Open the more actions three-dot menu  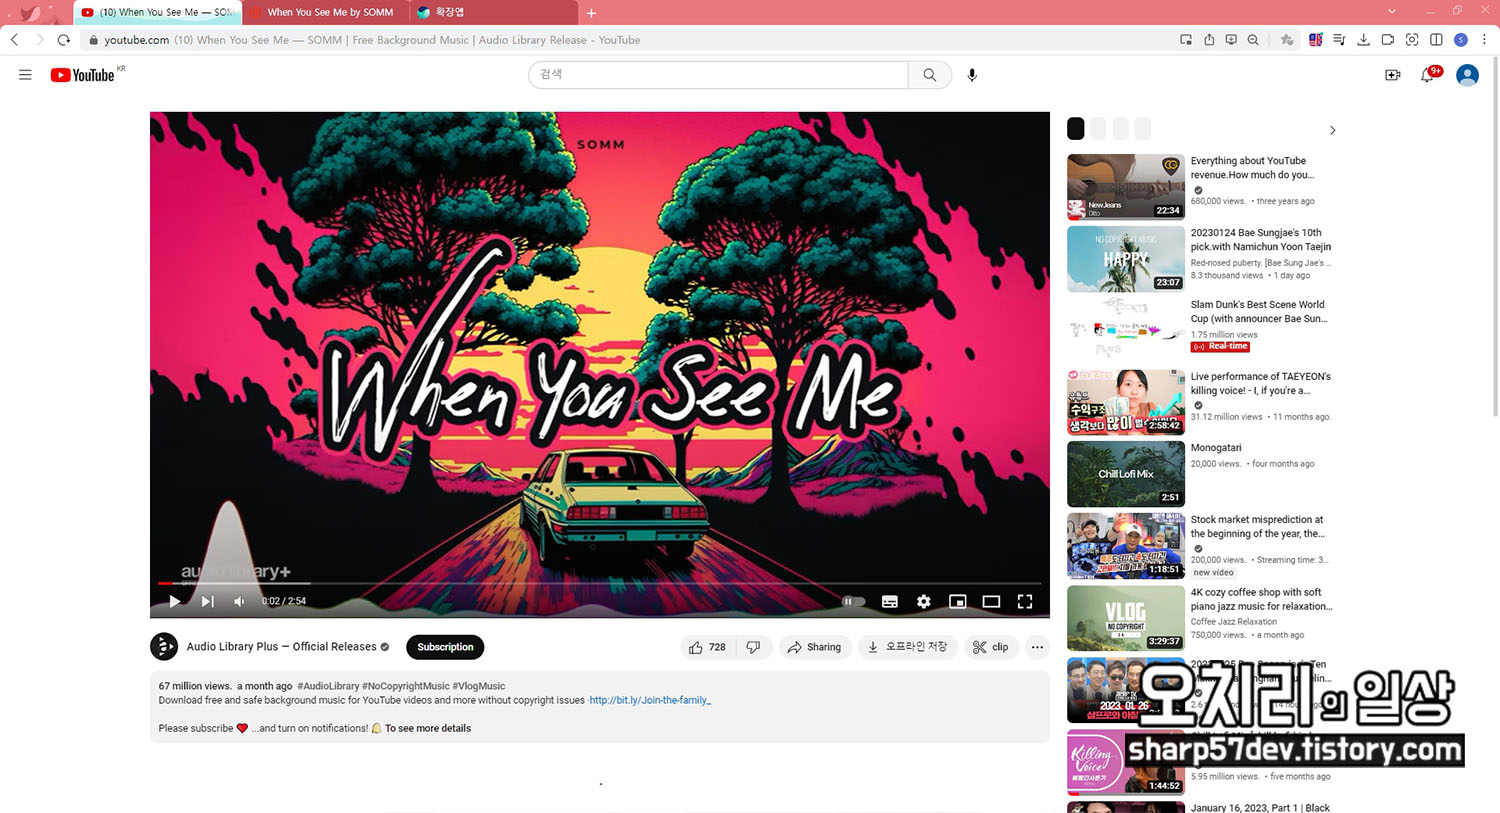tap(1037, 647)
